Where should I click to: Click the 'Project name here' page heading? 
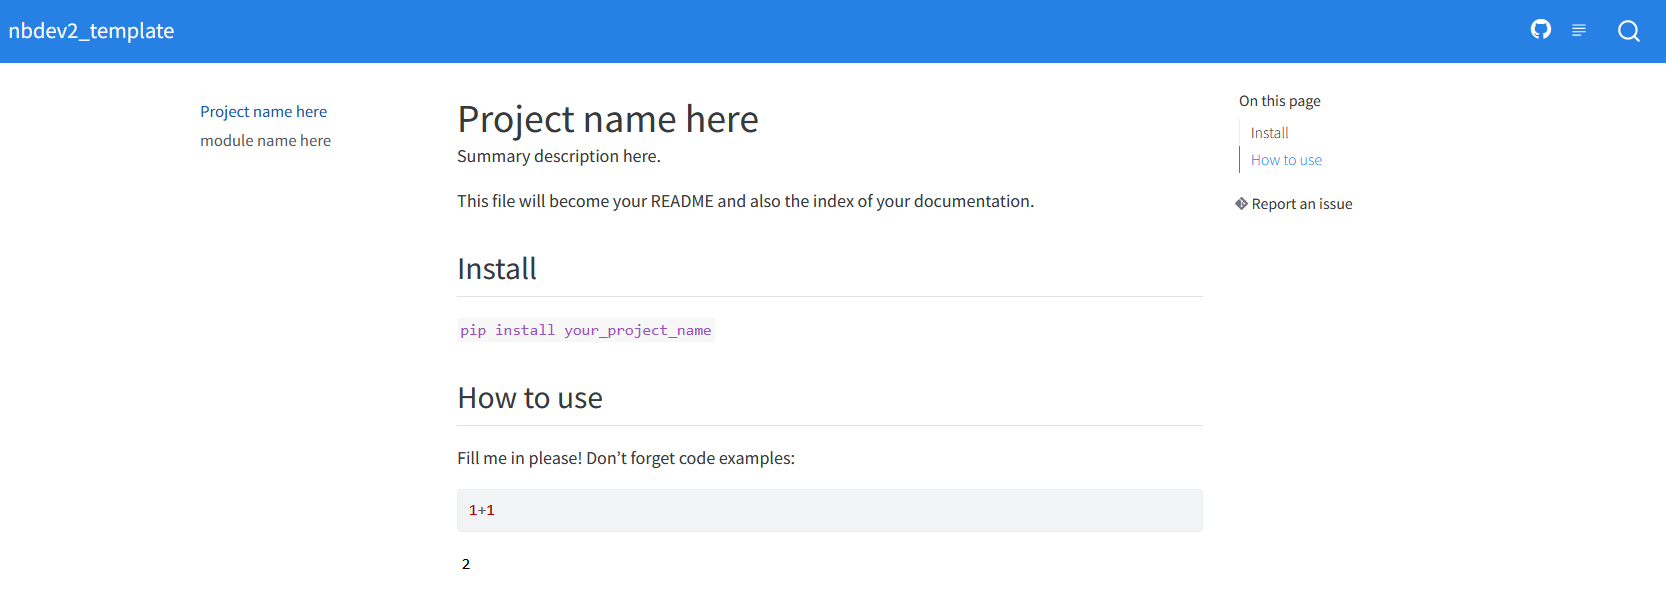(608, 120)
